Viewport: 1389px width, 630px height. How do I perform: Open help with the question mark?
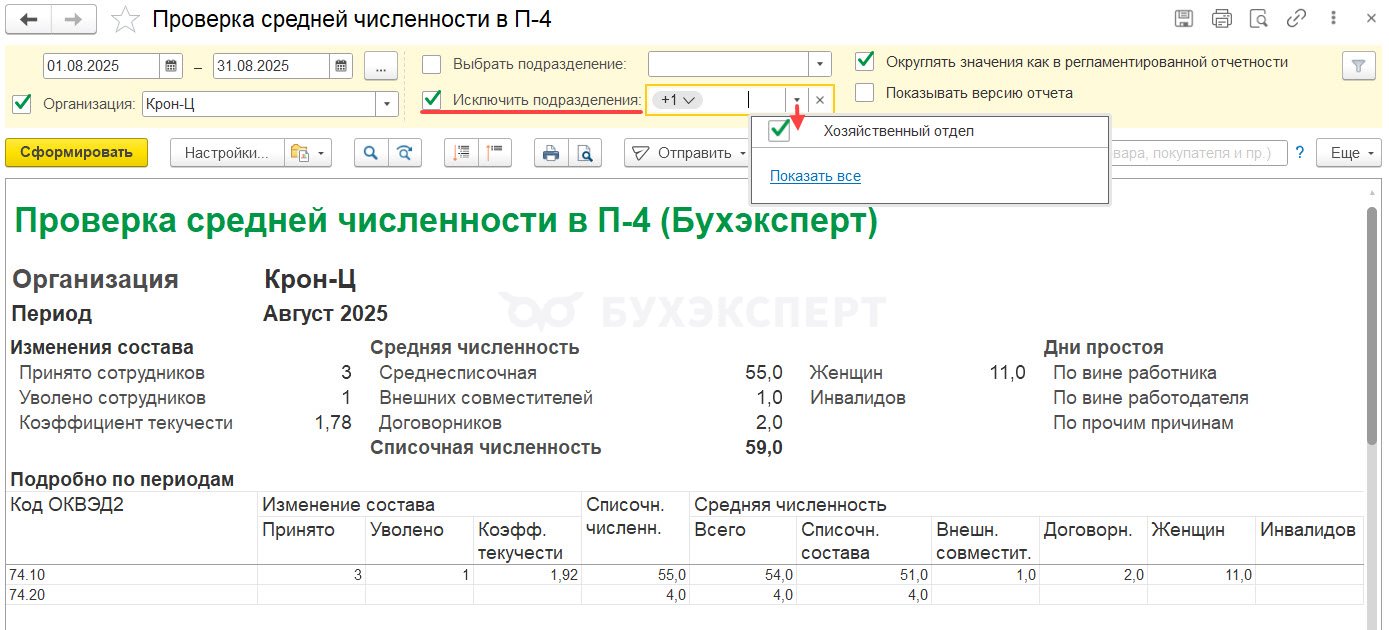click(x=1300, y=153)
